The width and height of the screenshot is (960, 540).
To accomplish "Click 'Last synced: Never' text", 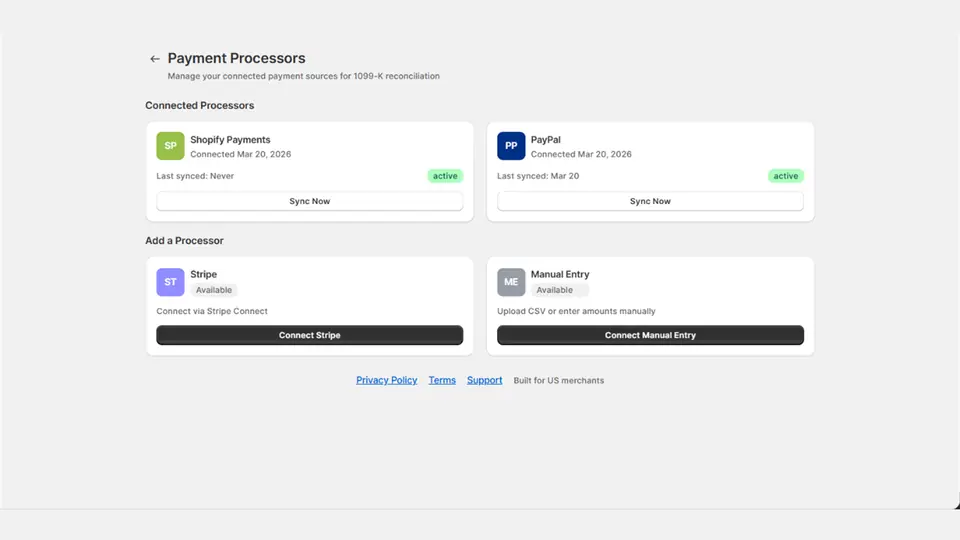I will pyautogui.click(x=195, y=176).
